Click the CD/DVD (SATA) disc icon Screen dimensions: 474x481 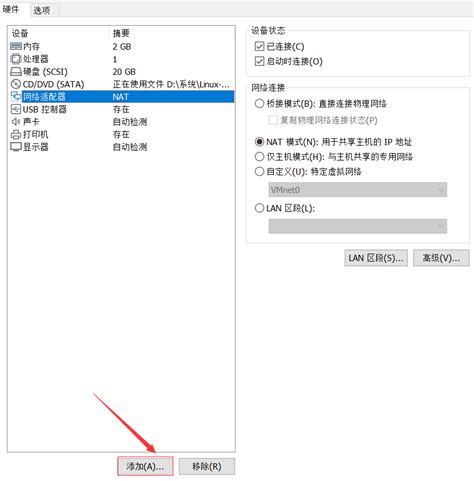click(16, 84)
